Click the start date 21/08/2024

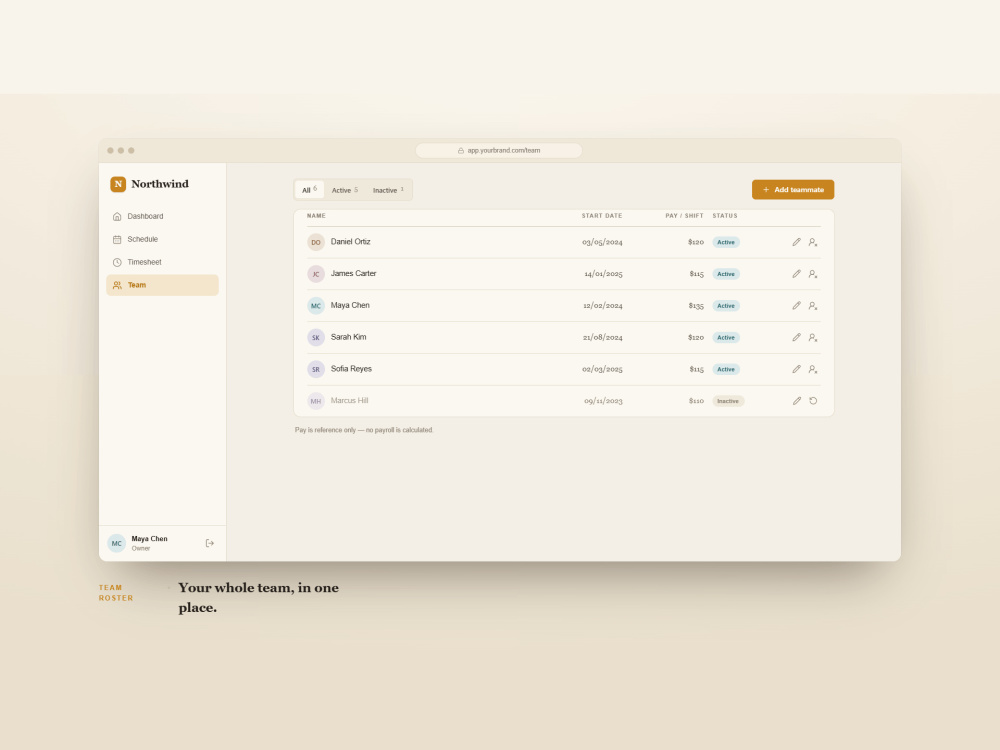point(603,337)
